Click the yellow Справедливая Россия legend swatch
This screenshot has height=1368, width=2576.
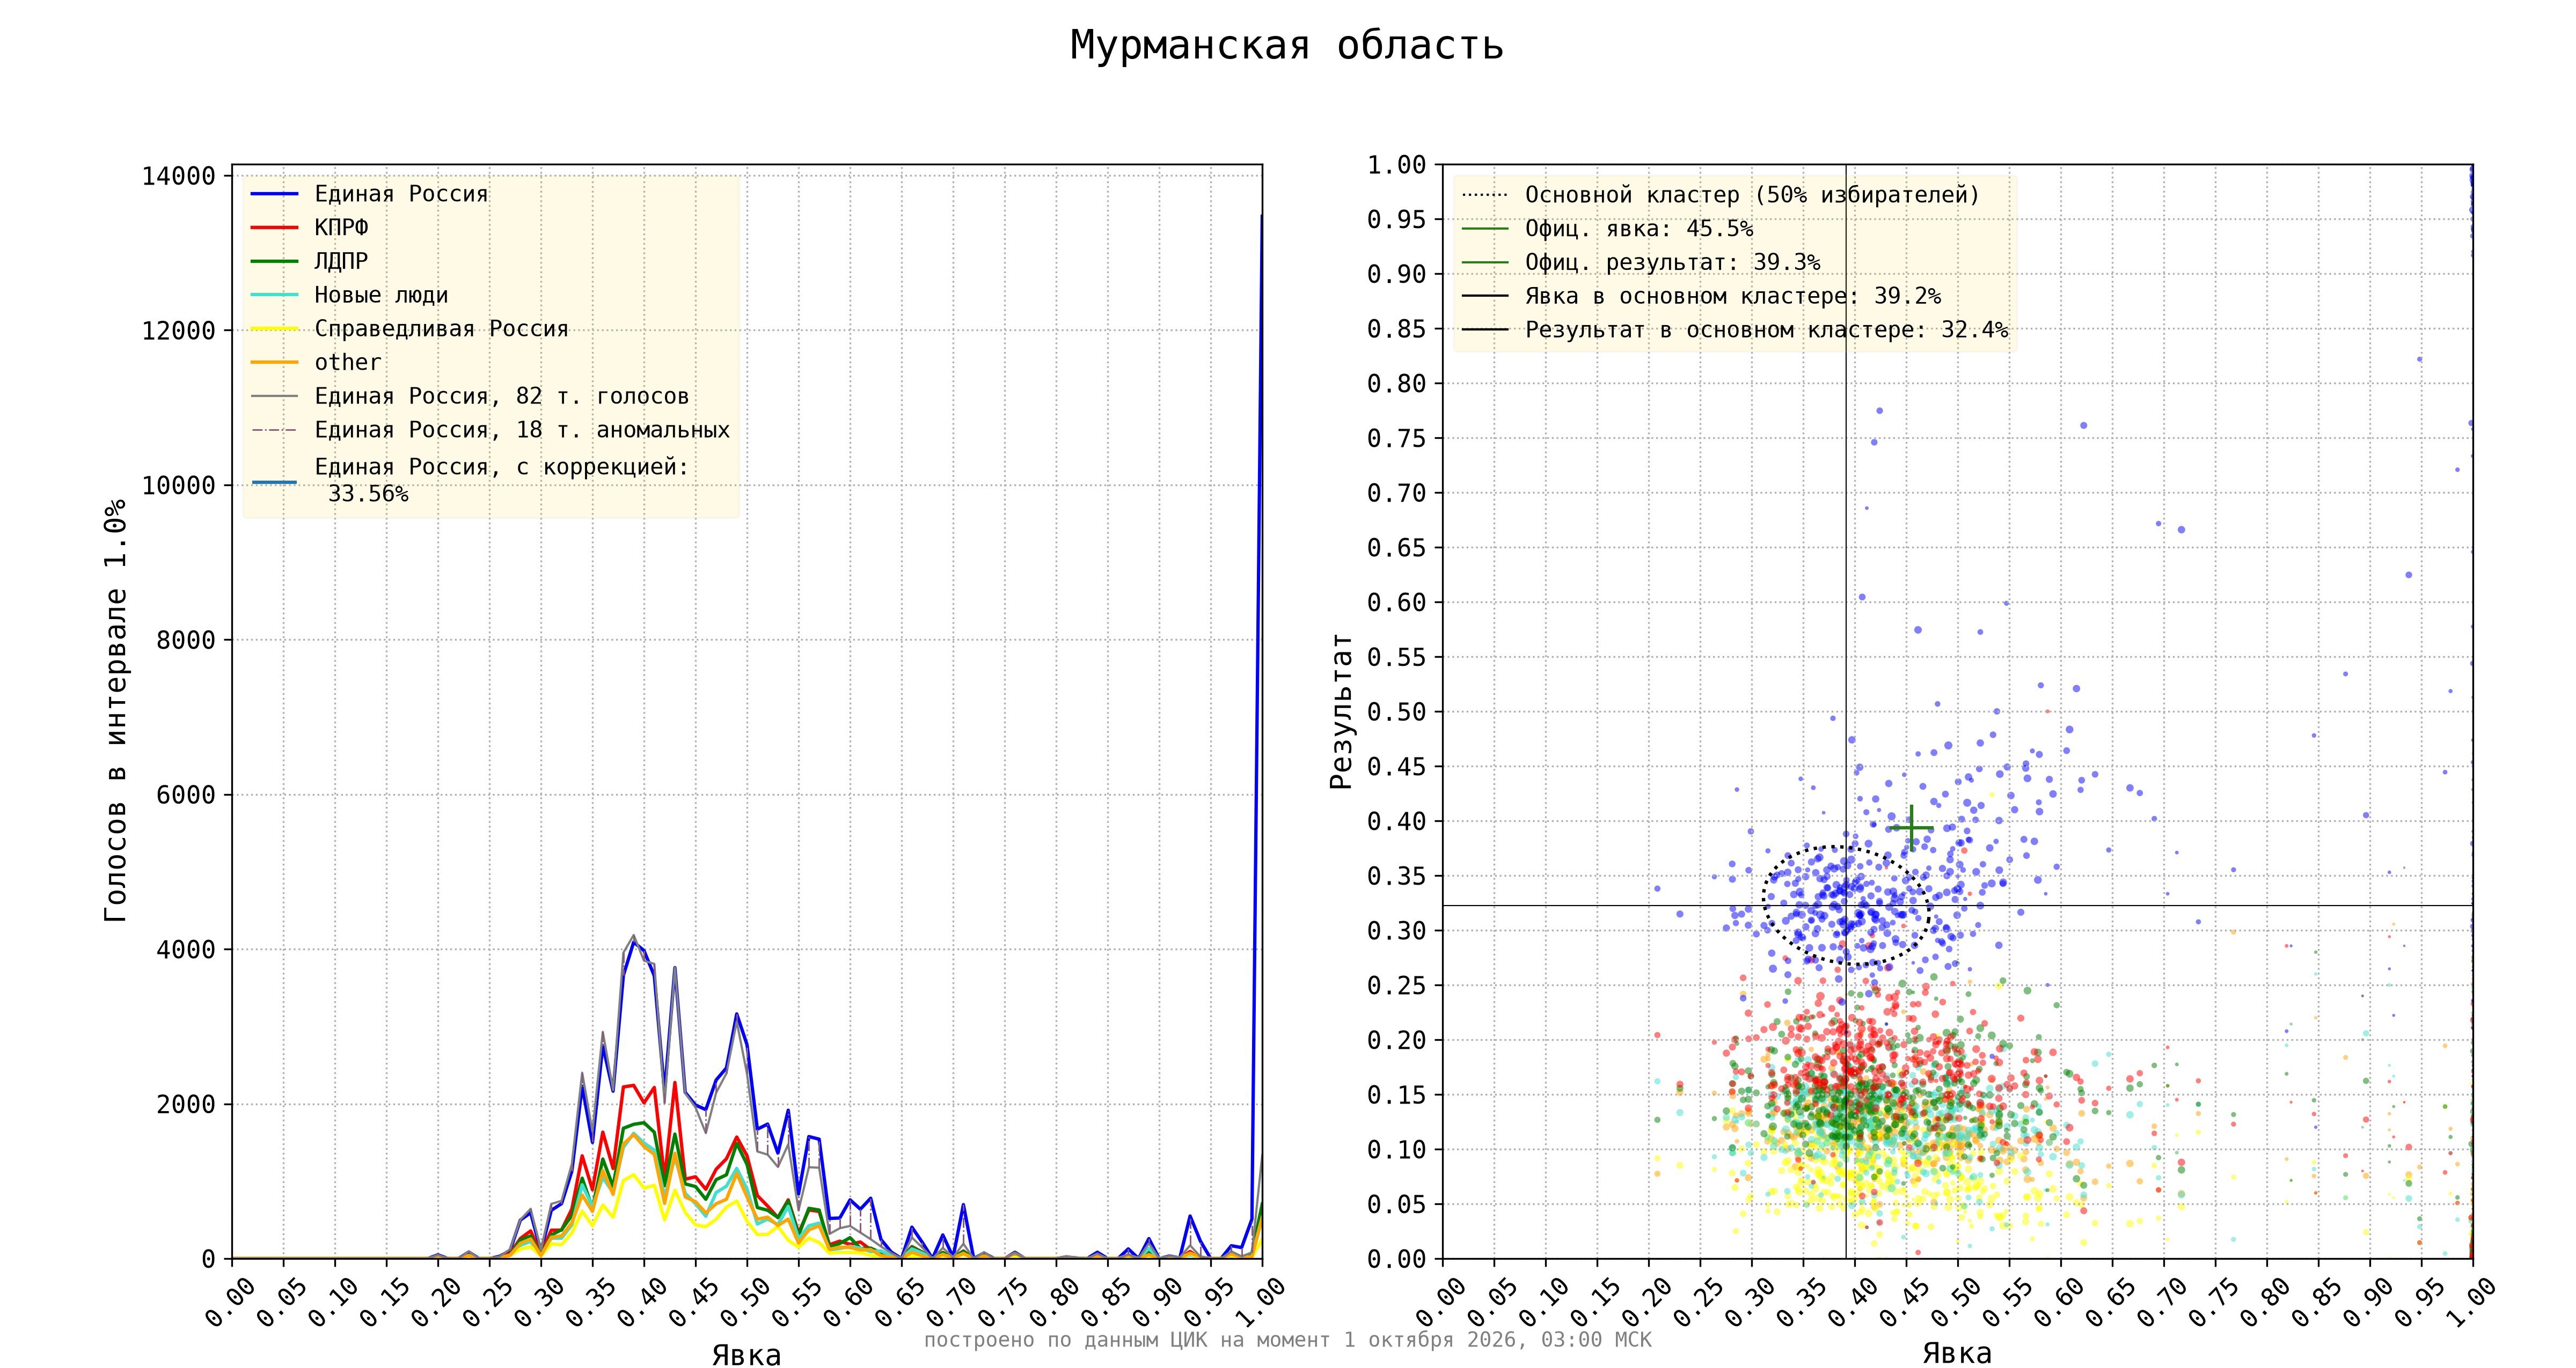tap(274, 329)
